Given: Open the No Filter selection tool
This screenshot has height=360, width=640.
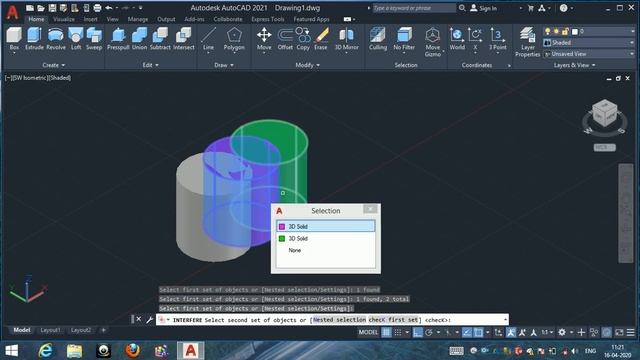Looking at the screenshot, I should (404, 38).
